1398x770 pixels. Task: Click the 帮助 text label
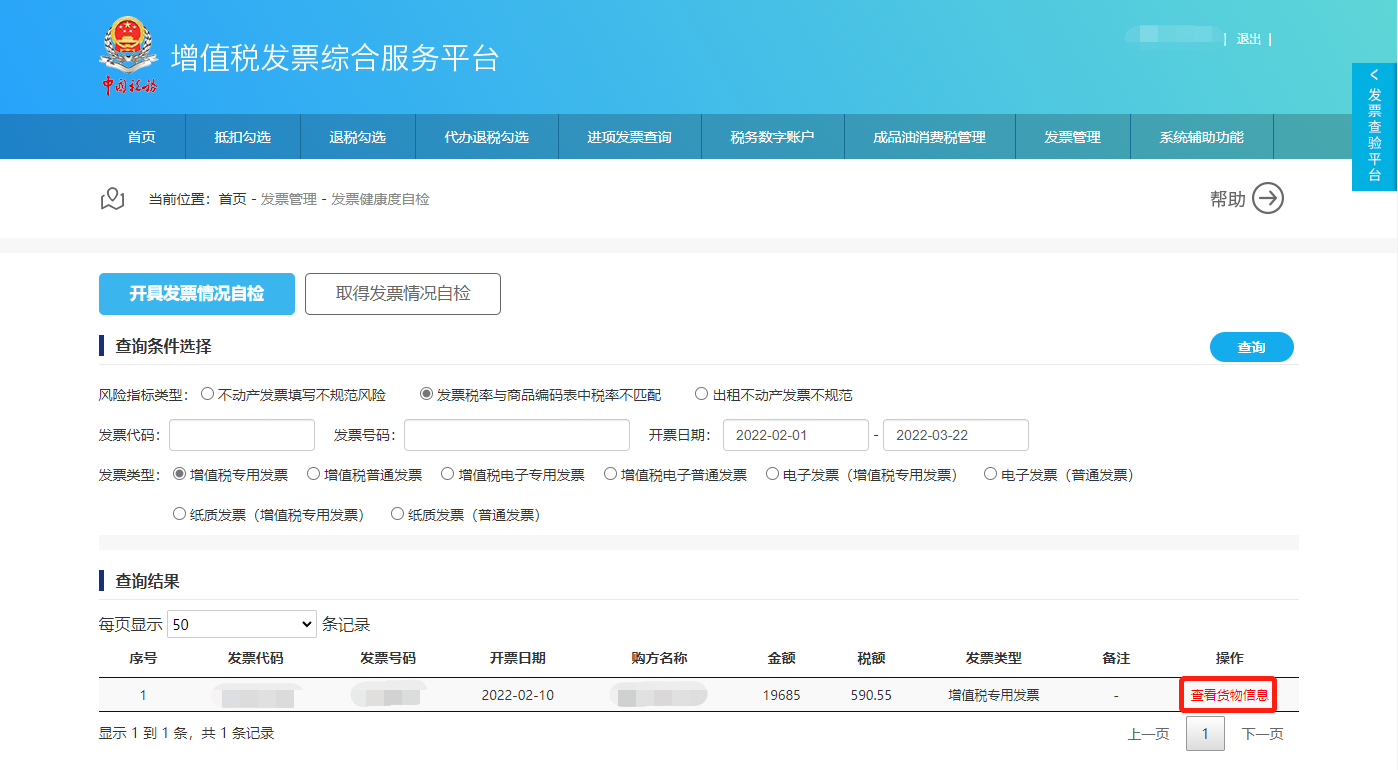[1228, 199]
